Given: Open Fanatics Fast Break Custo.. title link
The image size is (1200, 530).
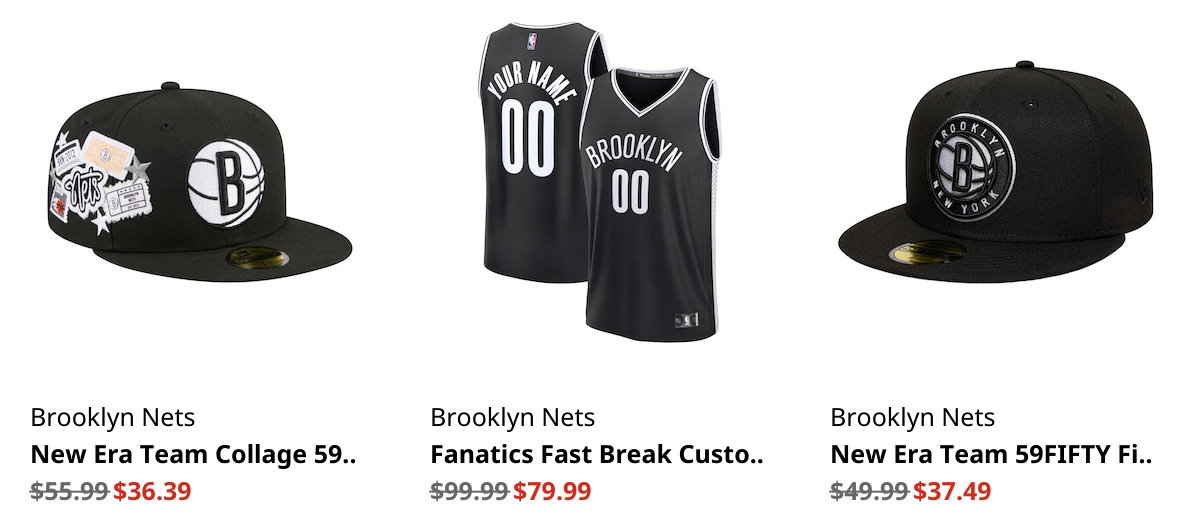Looking at the screenshot, I should click(596, 455).
